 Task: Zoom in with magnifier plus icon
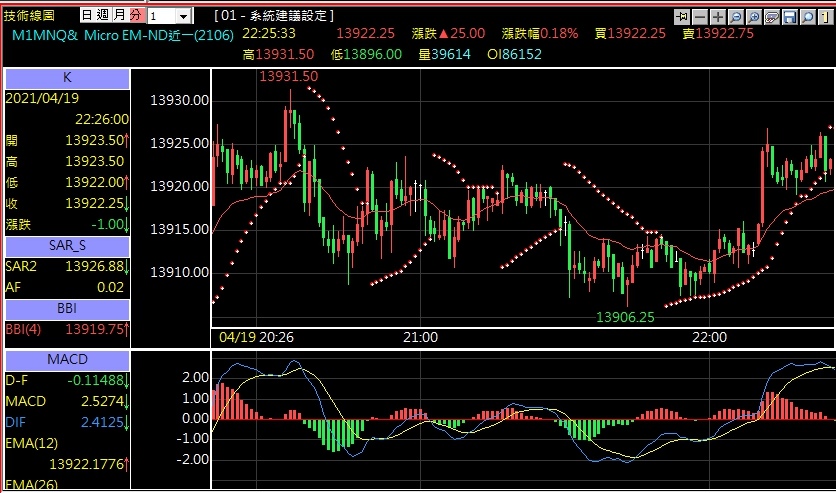754,17
